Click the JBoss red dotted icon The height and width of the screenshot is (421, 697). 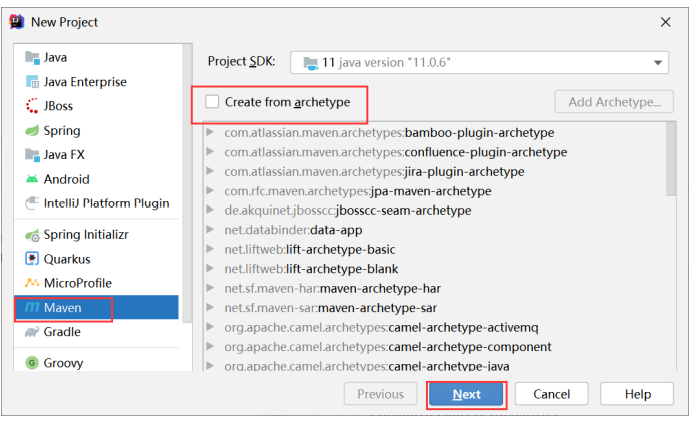tap(32, 106)
